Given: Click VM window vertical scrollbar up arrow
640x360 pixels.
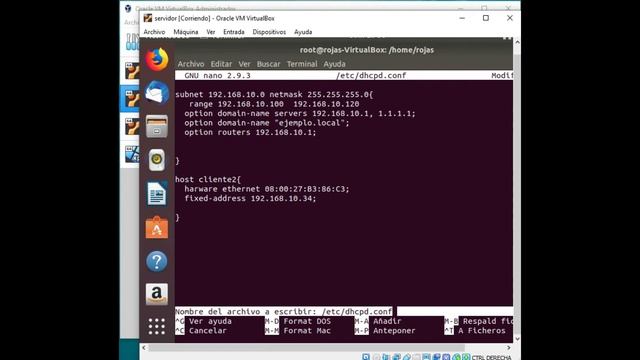Looking at the screenshot, I should (x=517, y=42).
